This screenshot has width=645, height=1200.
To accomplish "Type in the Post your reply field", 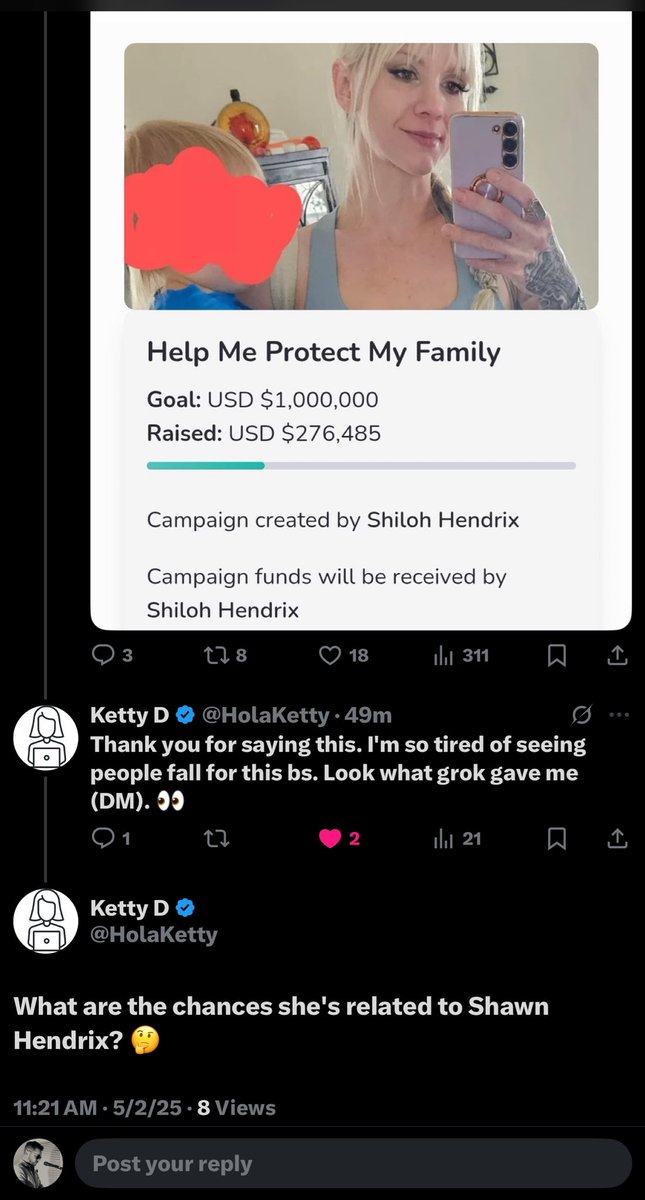I will click(x=350, y=1164).
